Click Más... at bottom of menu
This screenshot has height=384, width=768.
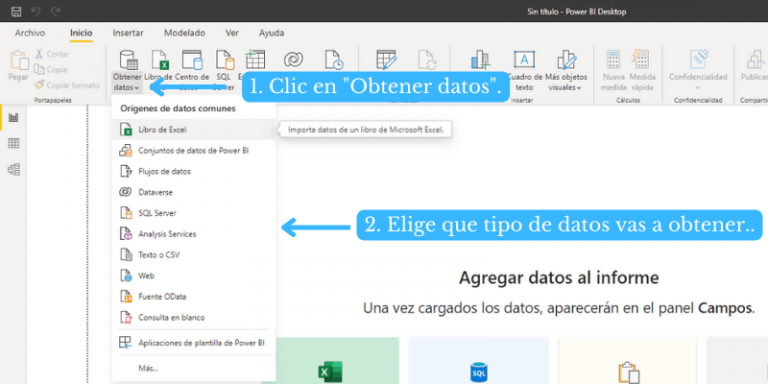pyautogui.click(x=194, y=368)
